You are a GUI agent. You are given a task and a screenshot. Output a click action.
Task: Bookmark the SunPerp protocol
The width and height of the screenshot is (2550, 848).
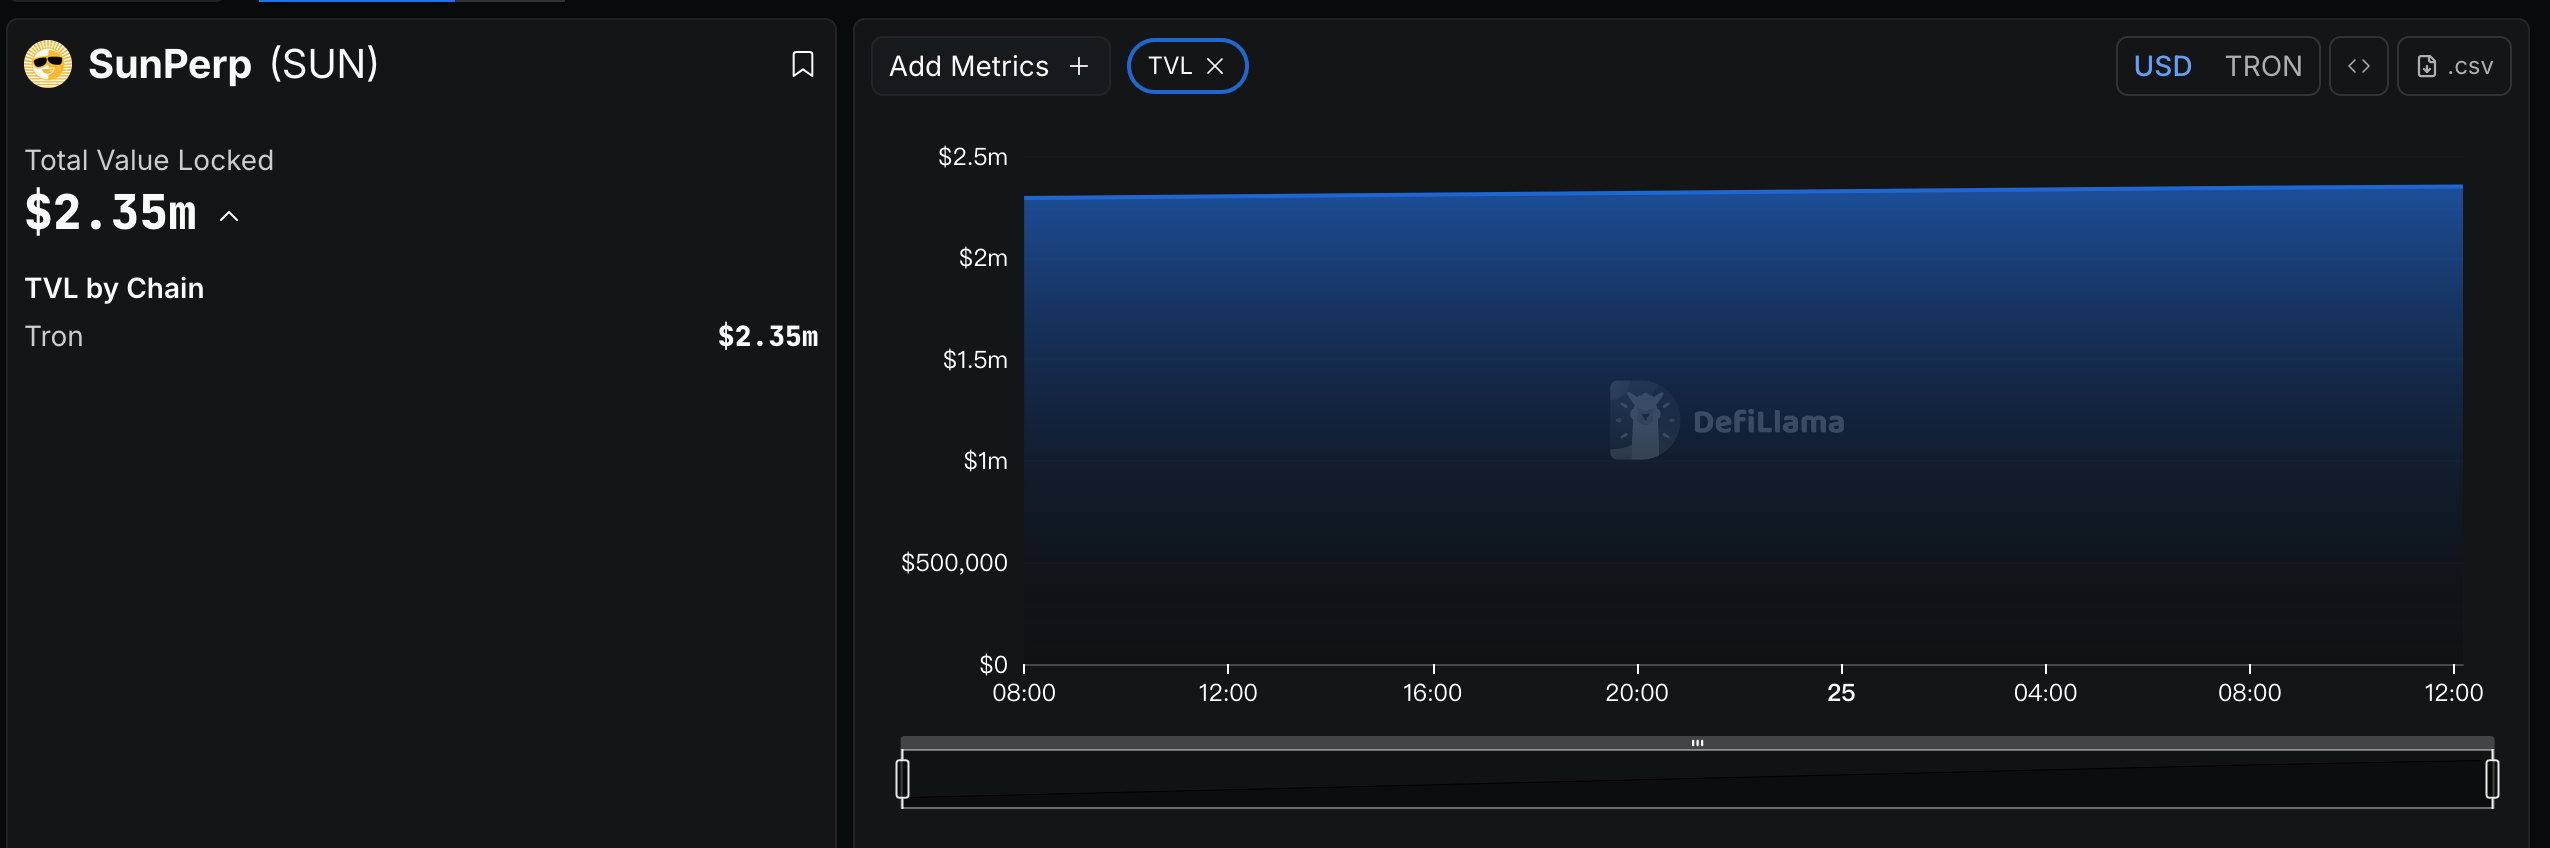pyautogui.click(x=802, y=65)
